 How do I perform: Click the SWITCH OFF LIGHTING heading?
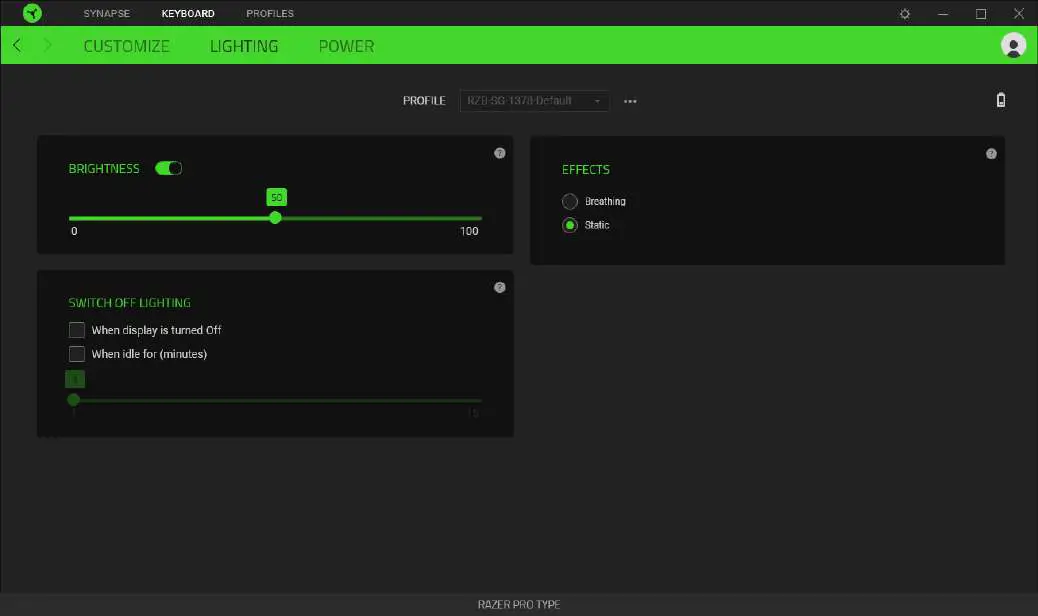coord(130,302)
